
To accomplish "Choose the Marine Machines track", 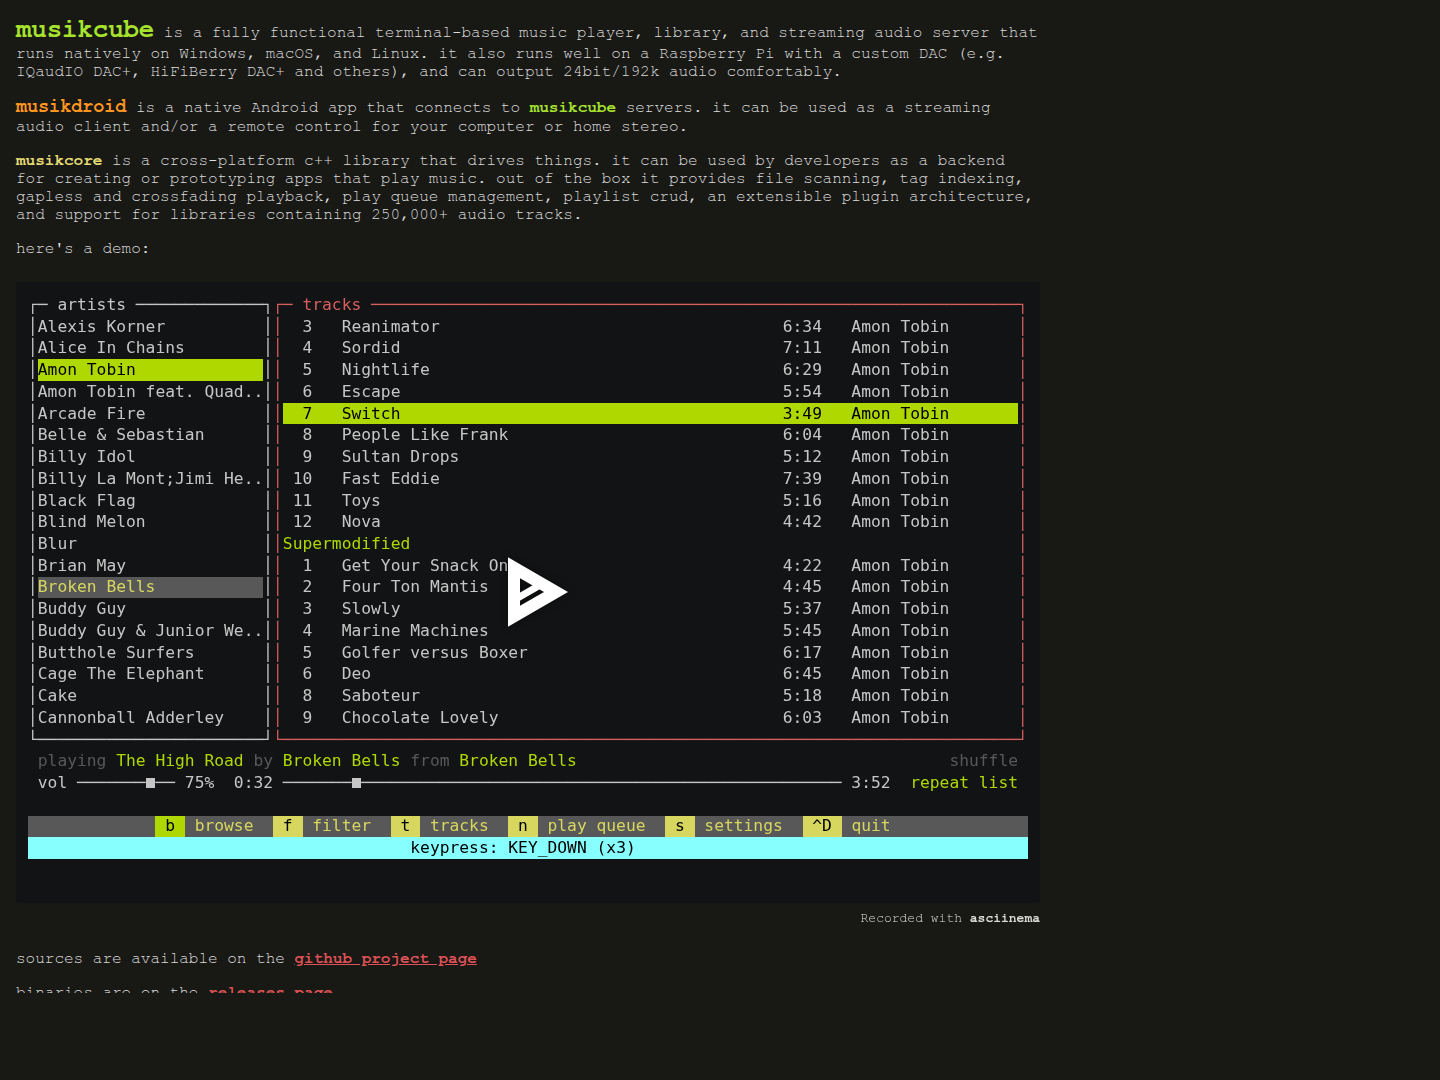I will tap(650, 631).
